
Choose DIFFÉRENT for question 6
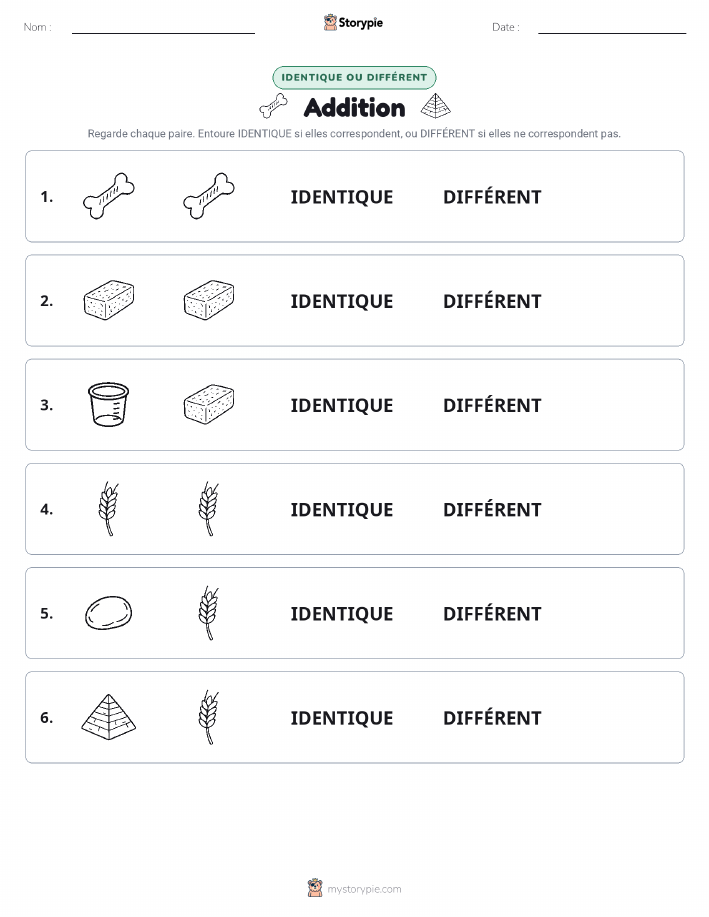click(x=493, y=718)
